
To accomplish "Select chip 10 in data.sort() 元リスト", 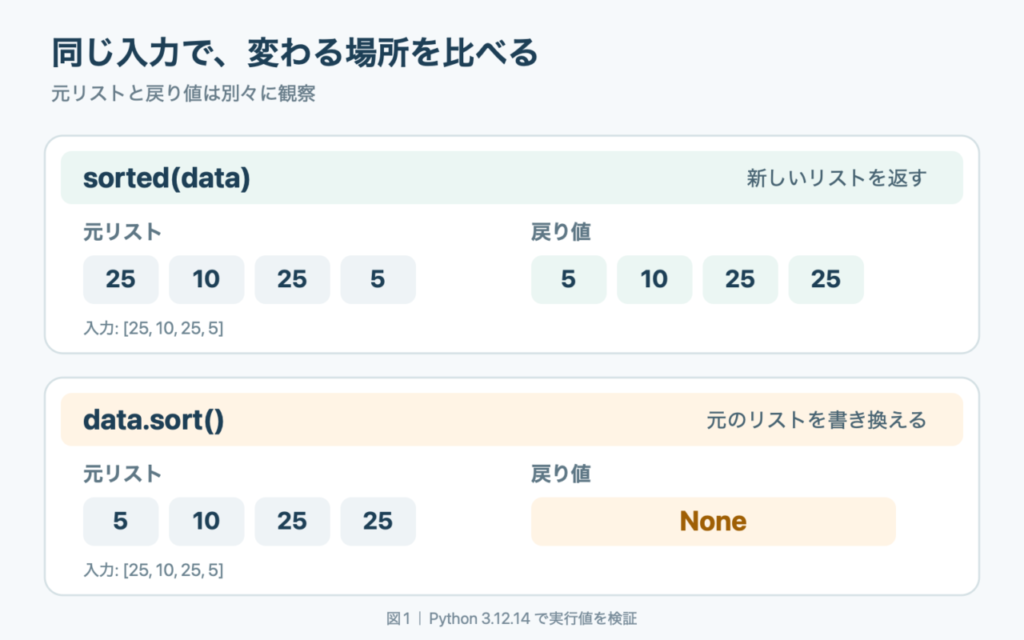I will point(206,521).
